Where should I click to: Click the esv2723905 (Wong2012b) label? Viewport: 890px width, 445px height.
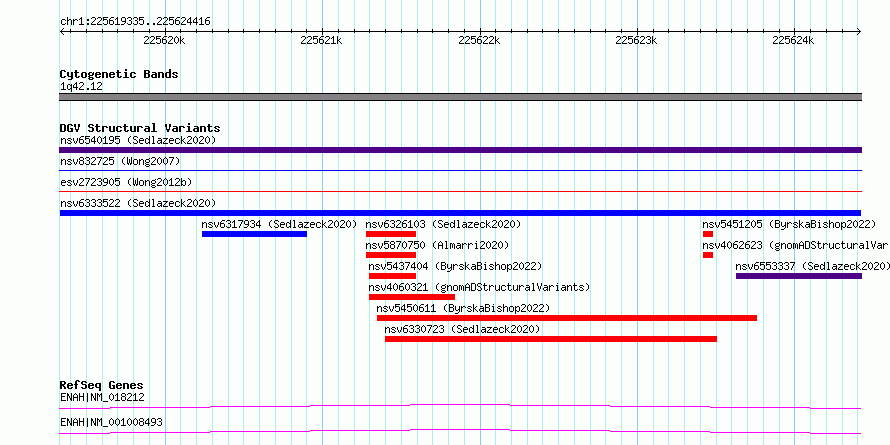click(126, 182)
